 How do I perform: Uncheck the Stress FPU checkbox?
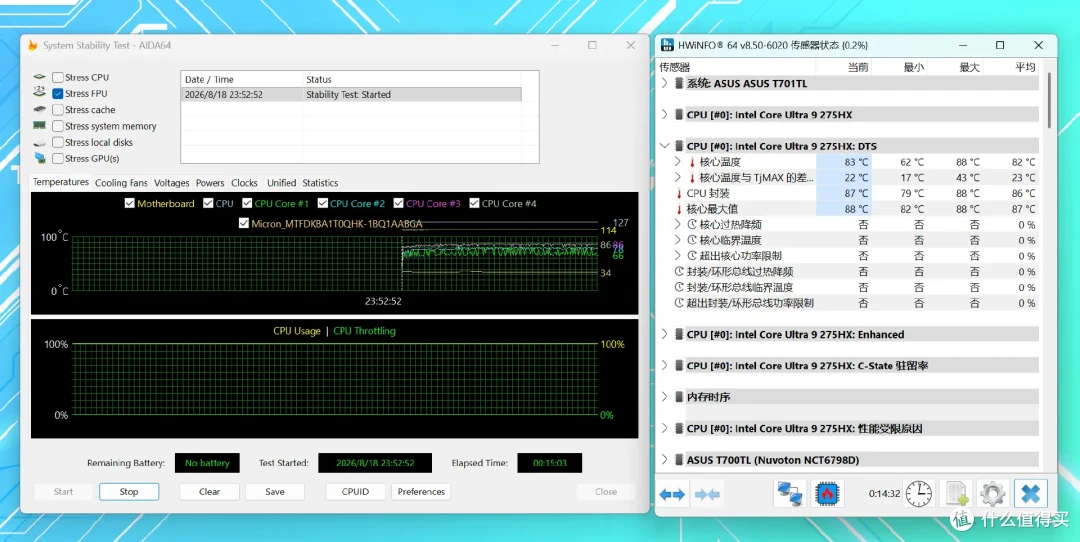tap(58, 93)
